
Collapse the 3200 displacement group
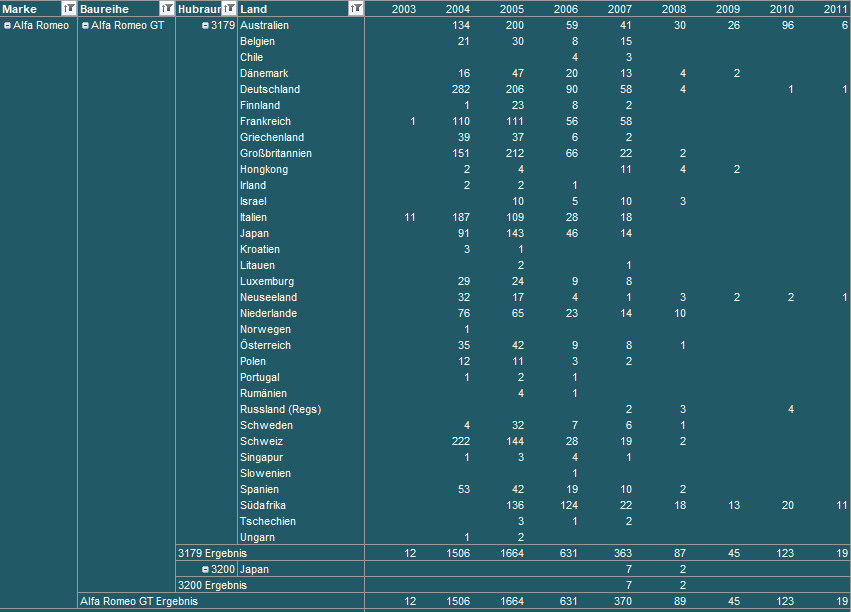click(205, 570)
